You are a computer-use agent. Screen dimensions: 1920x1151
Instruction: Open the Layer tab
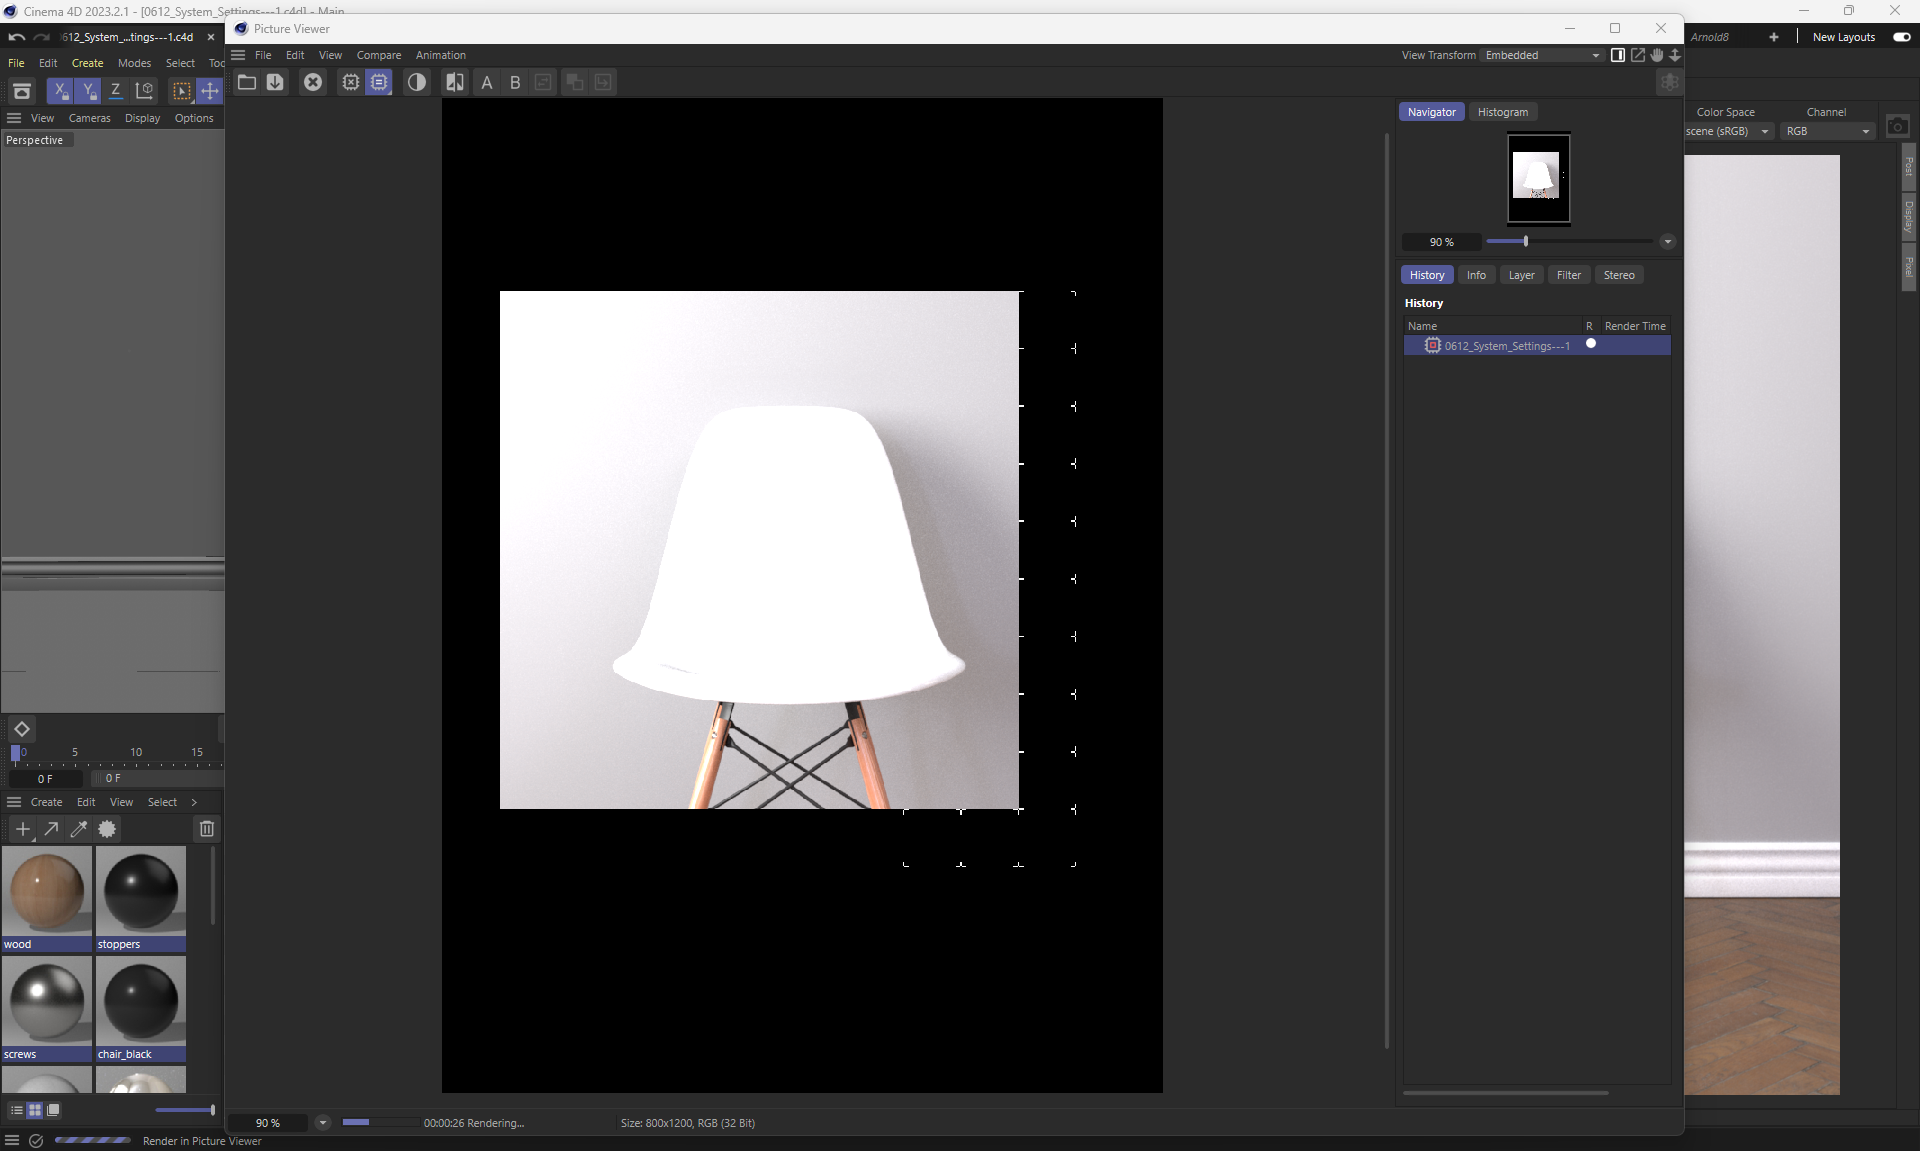[1521, 275]
